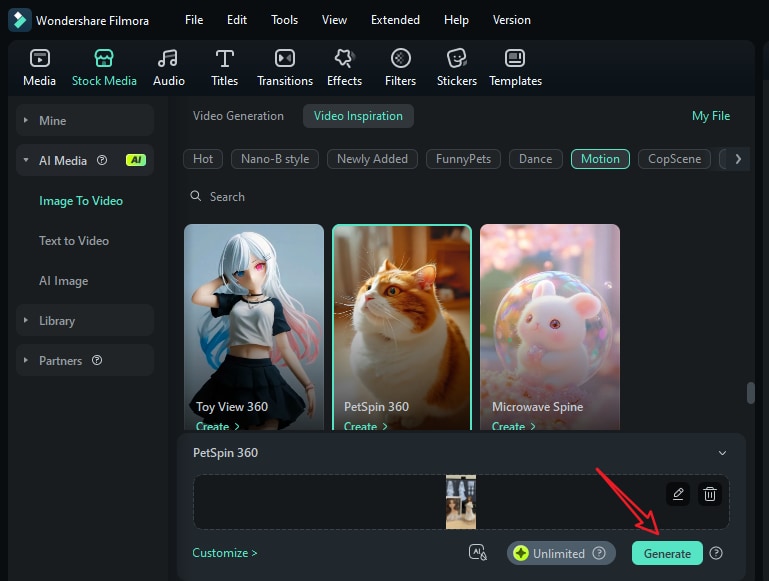Open the Stickers tab
Viewport: 769px width, 581px height.
point(457,68)
